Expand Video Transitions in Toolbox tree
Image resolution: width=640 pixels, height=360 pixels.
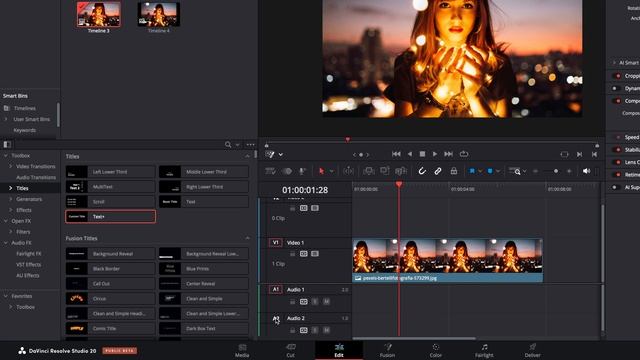pyautogui.click(x=11, y=167)
